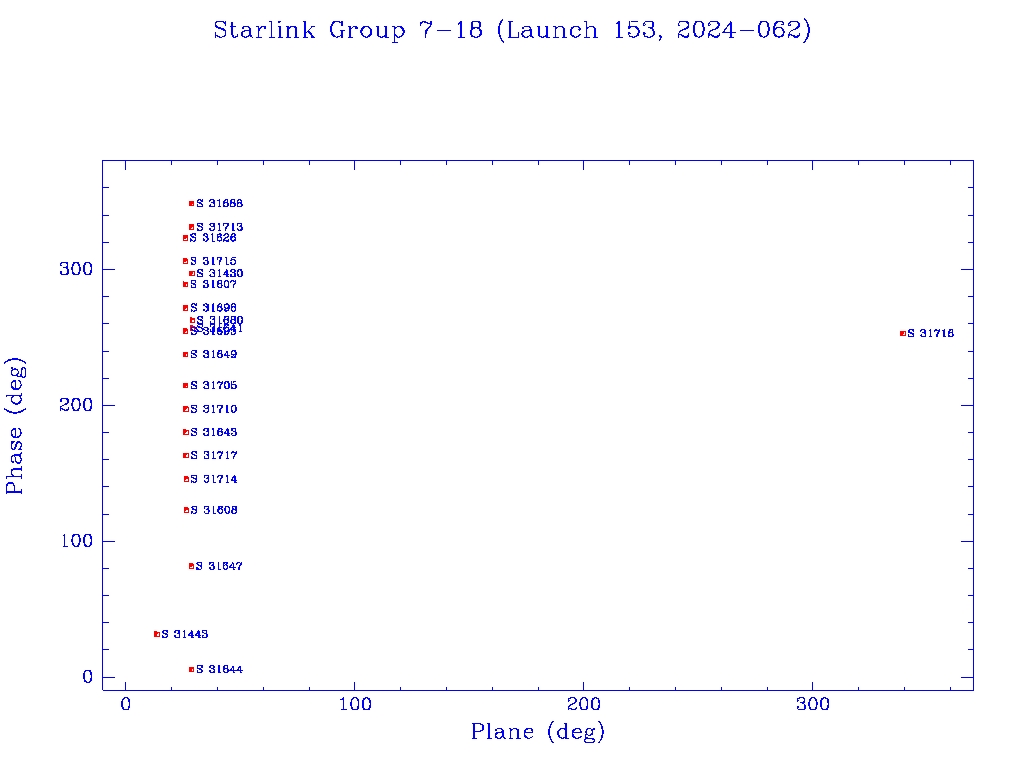Click the Phase (deg) axis title

[x=15, y=425]
